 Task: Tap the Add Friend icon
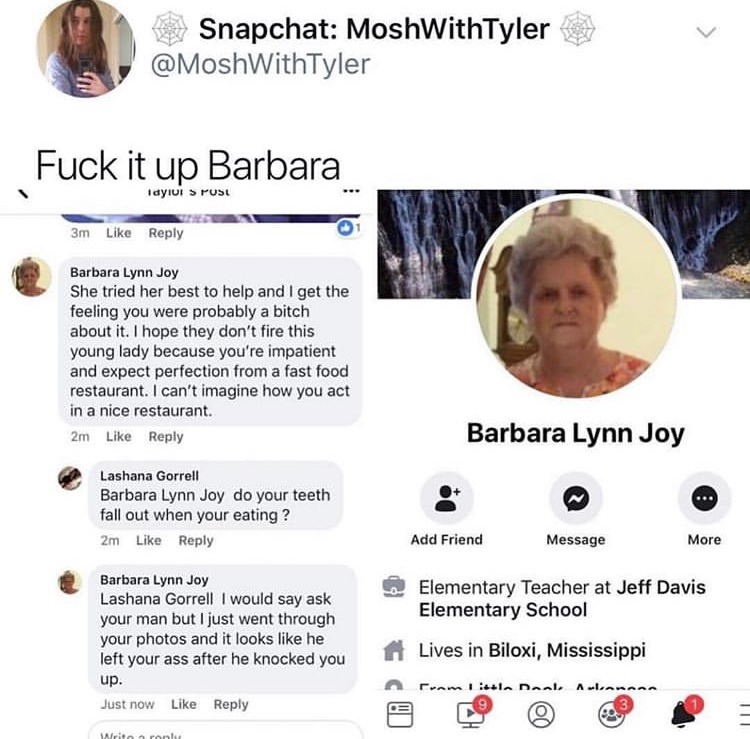tap(446, 498)
